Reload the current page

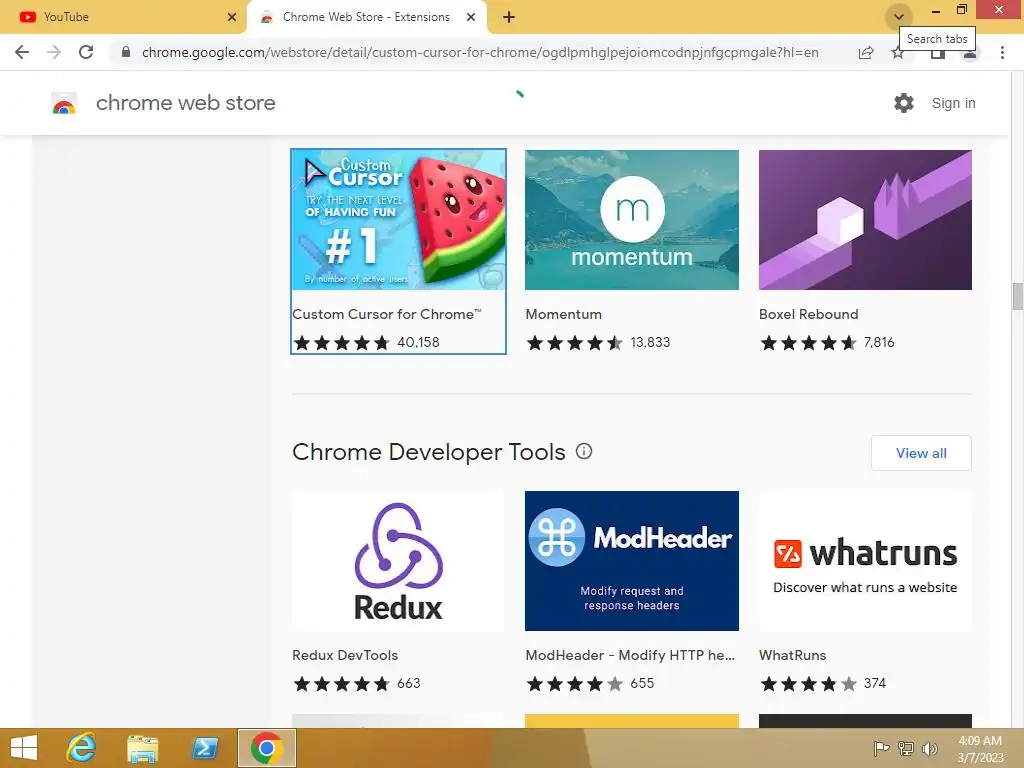[86, 52]
